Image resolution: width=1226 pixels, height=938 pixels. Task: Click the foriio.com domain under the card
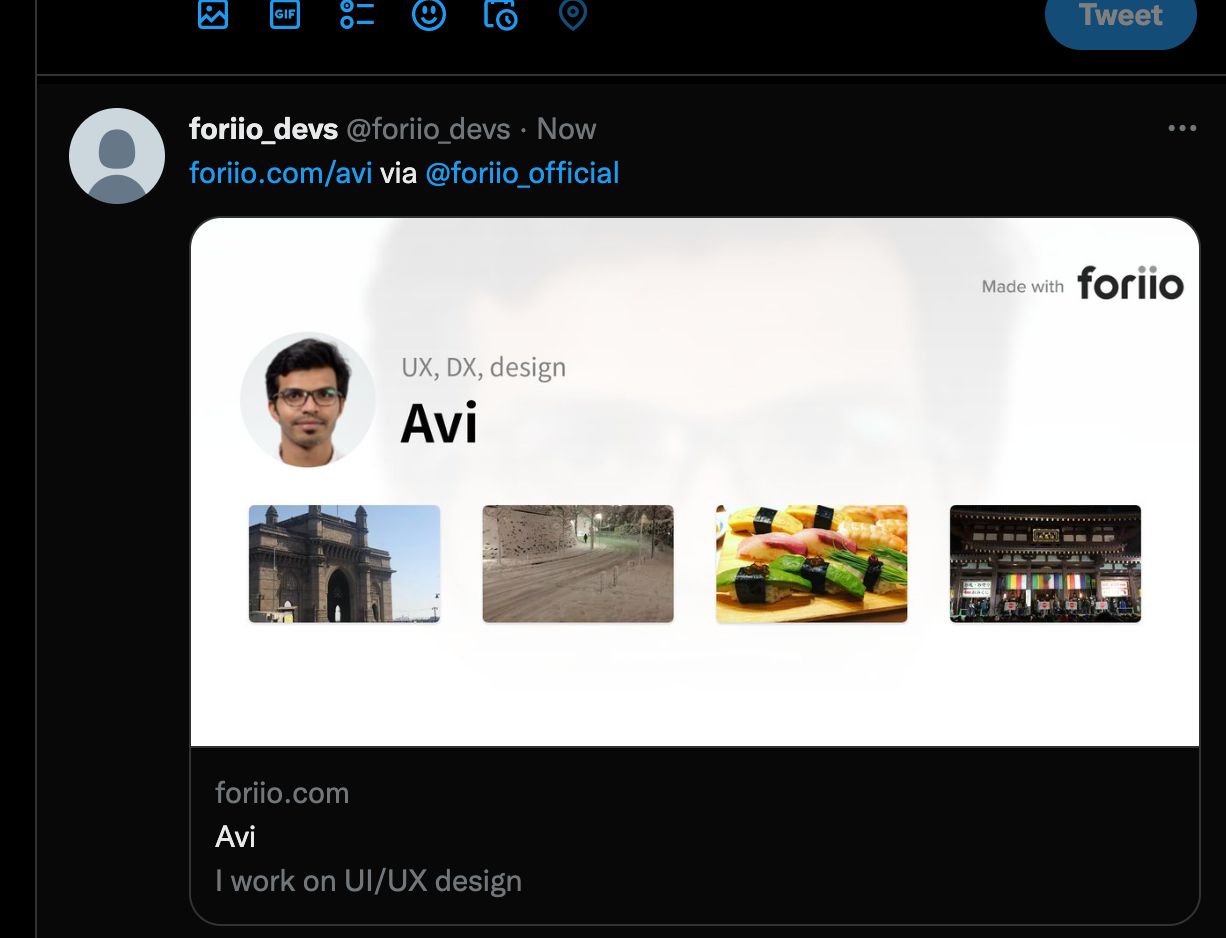coord(282,792)
